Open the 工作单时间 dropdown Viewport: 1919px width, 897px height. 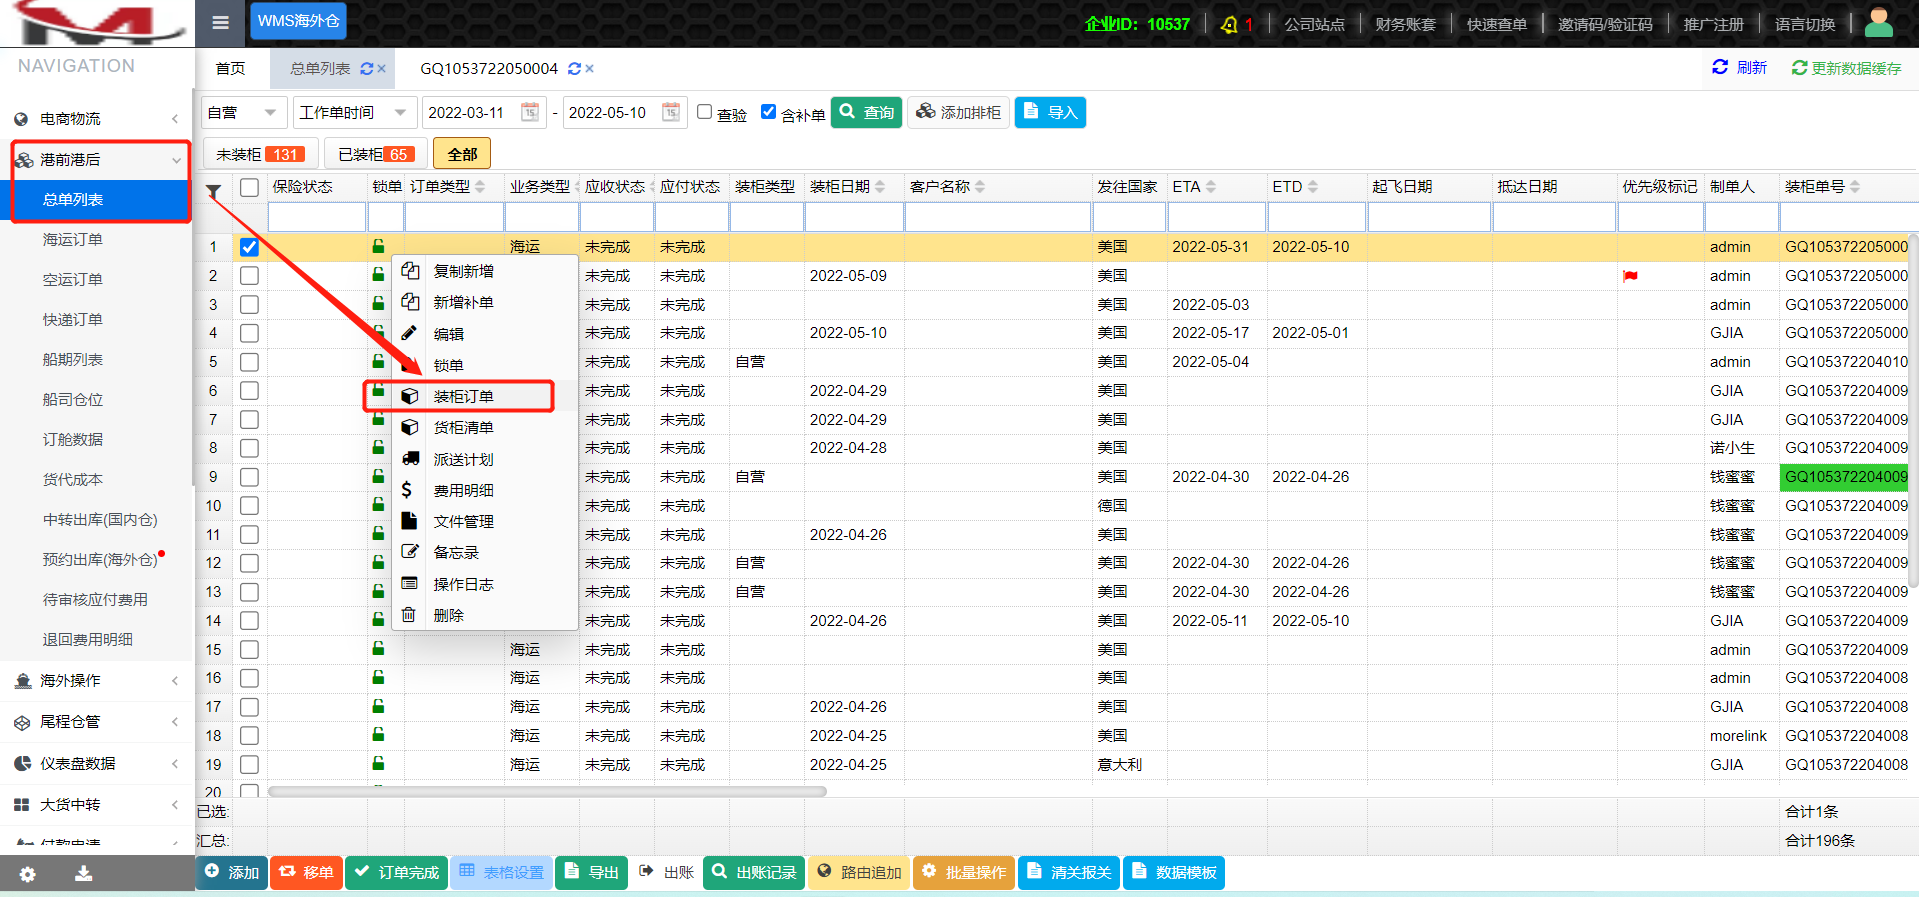point(352,113)
